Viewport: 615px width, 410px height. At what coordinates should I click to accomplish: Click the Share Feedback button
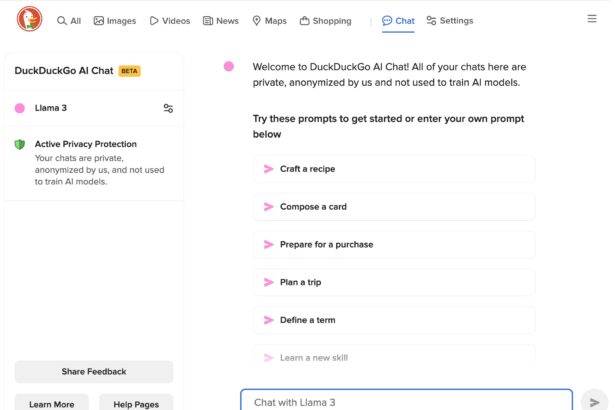(94, 372)
